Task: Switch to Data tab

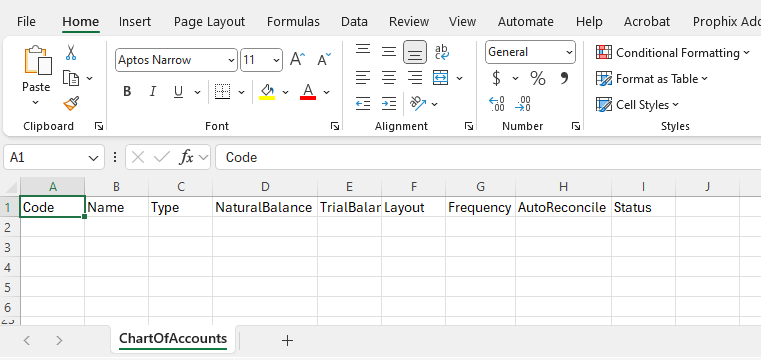Action: pyautogui.click(x=354, y=22)
